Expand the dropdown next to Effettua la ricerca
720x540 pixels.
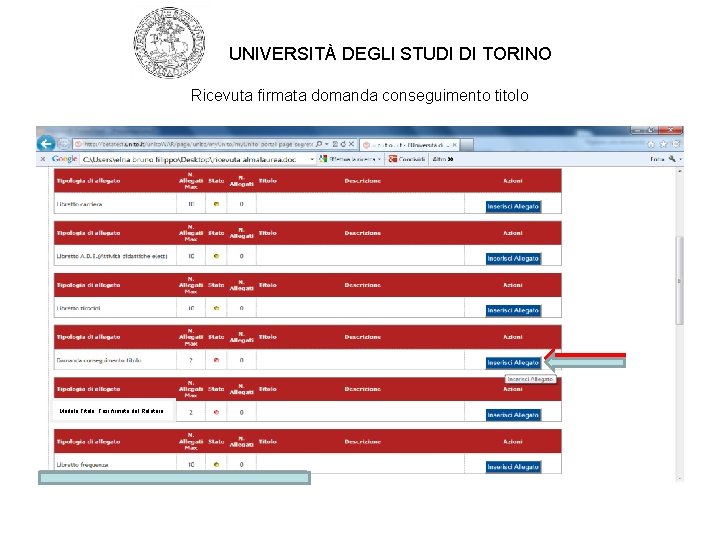[379, 159]
